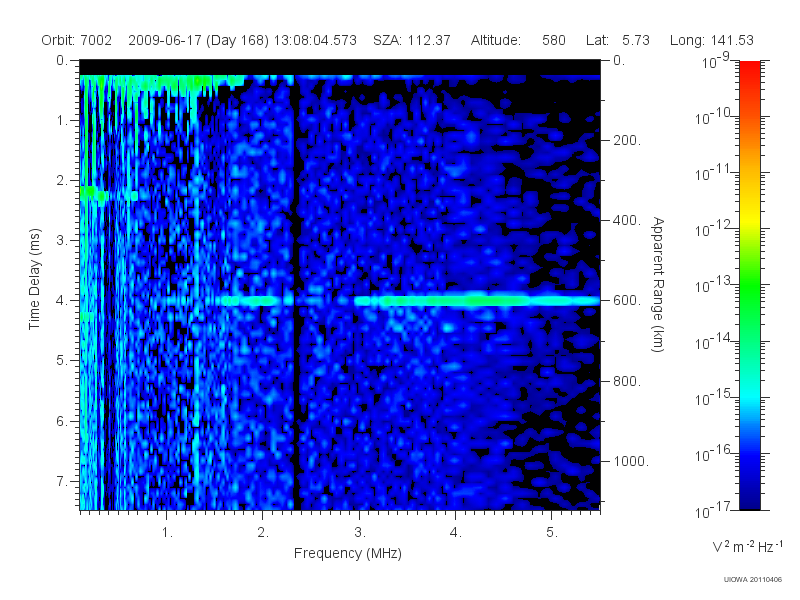Click the 'UIOWA 20110406' credit text

coord(753,580)
